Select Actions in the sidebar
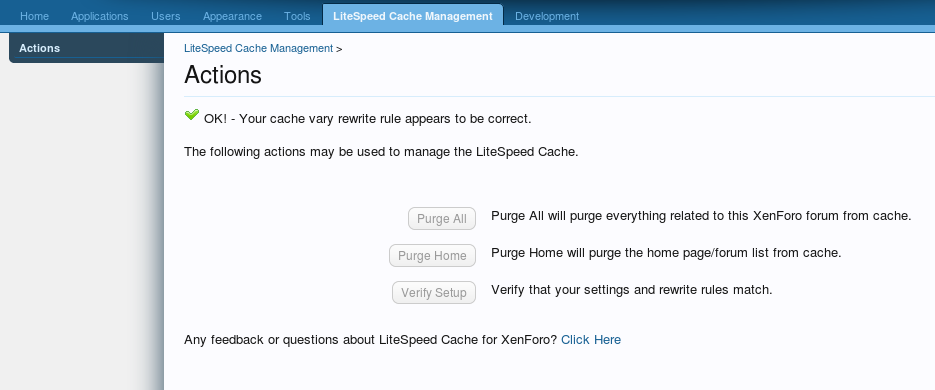Viewport: 935px width, 390px height. tap(86, 48)
